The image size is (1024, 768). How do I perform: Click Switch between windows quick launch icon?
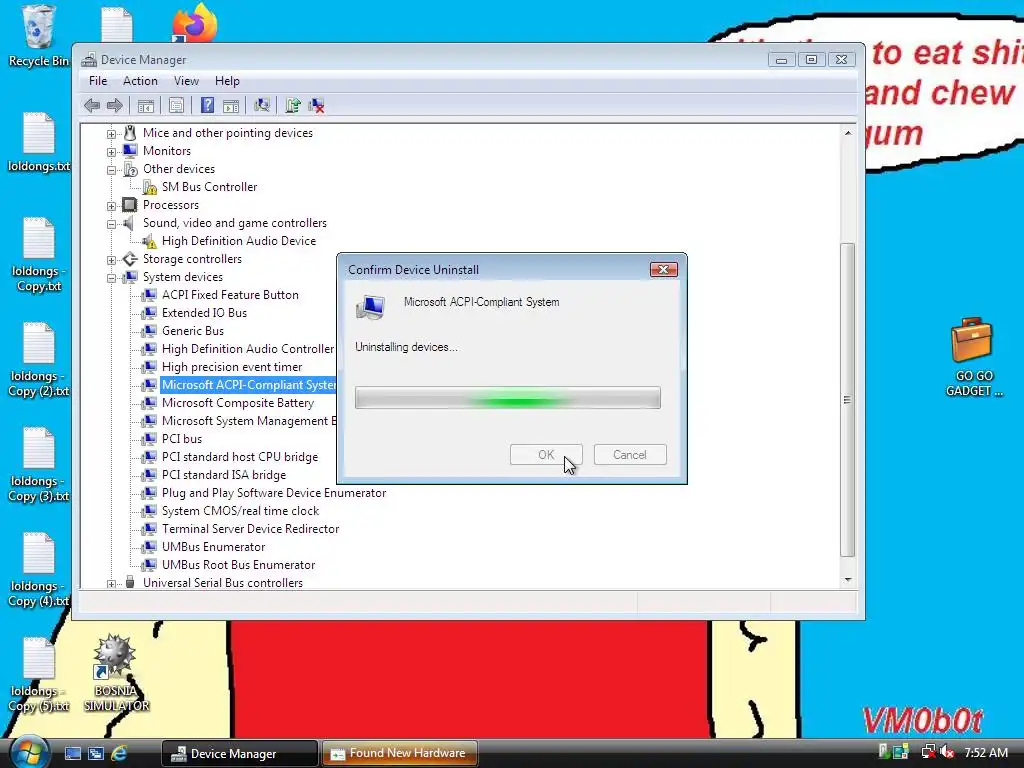tap(96, 753)
